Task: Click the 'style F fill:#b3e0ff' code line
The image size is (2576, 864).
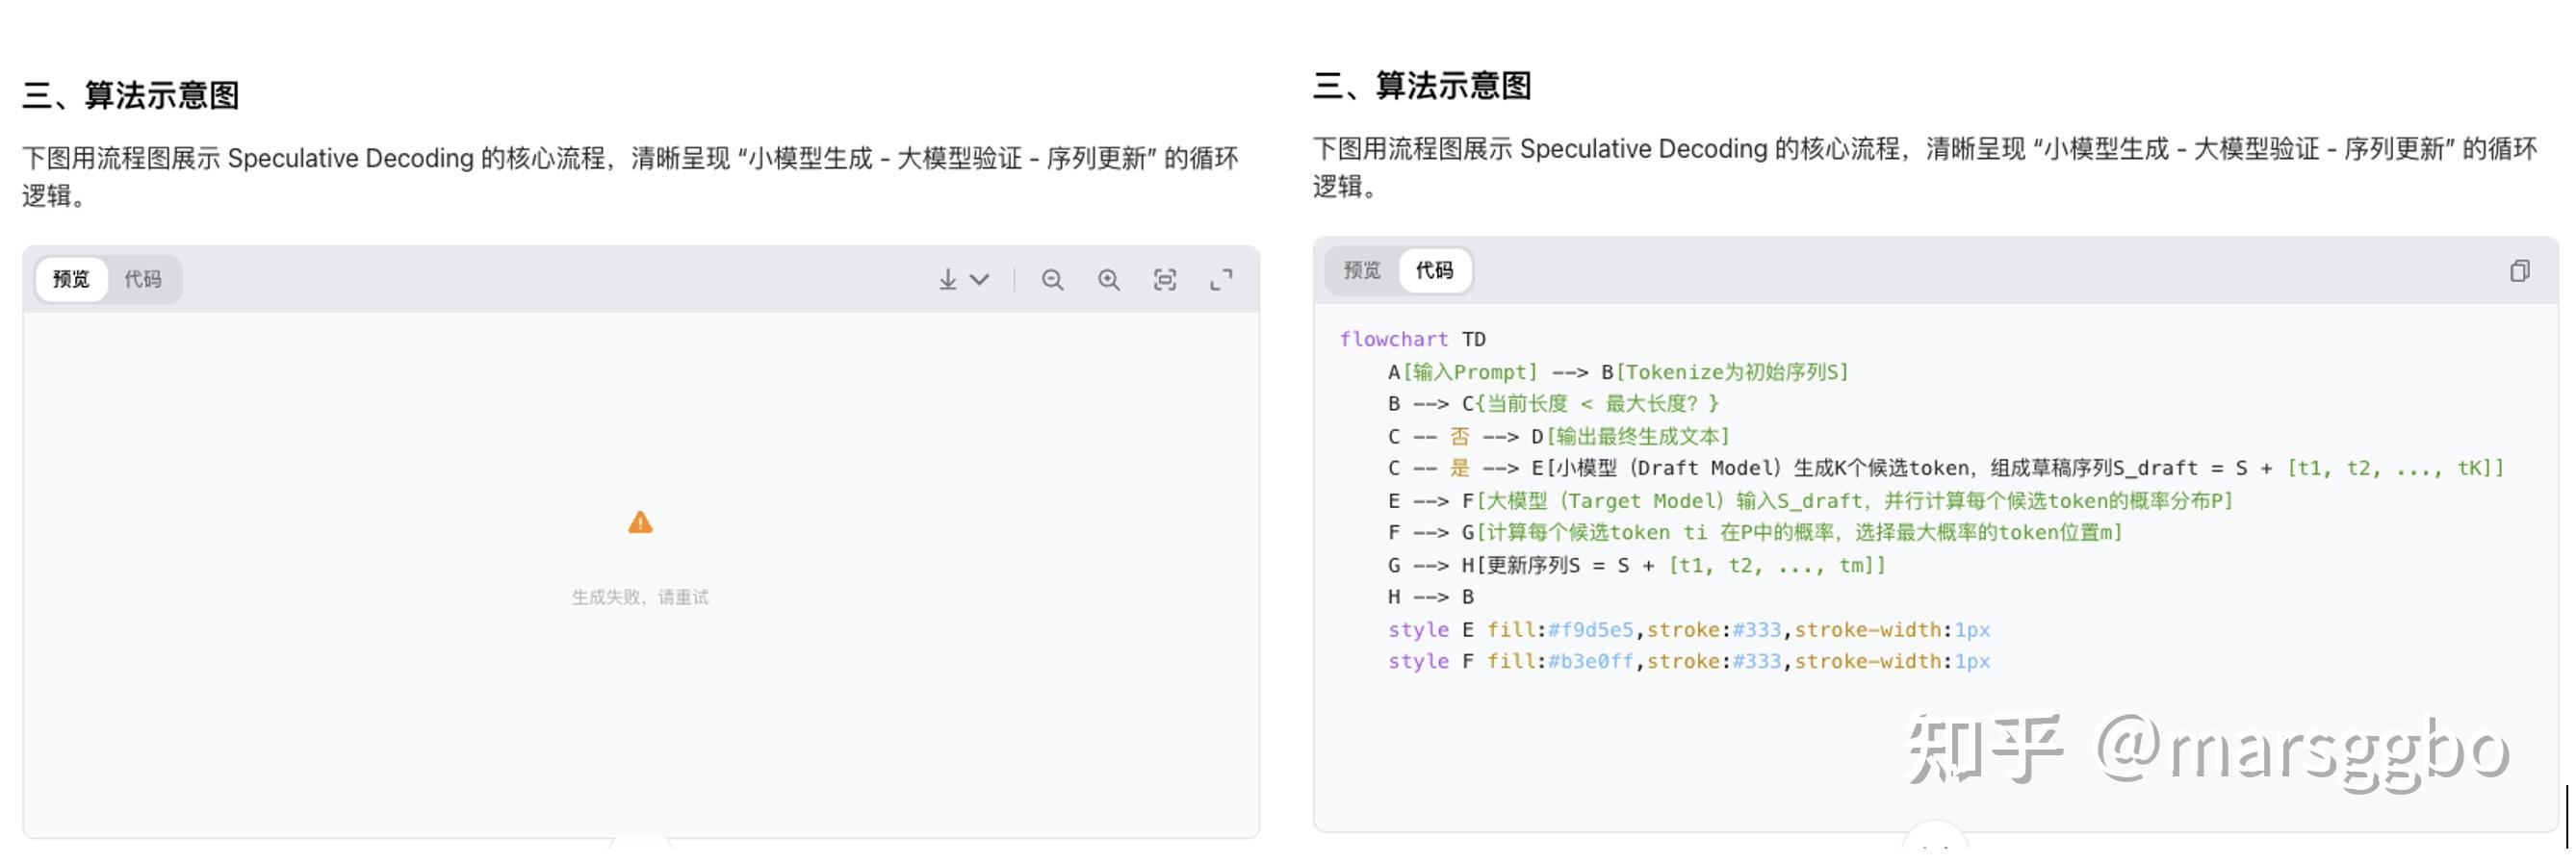Action: click(x=1689, y=662)
